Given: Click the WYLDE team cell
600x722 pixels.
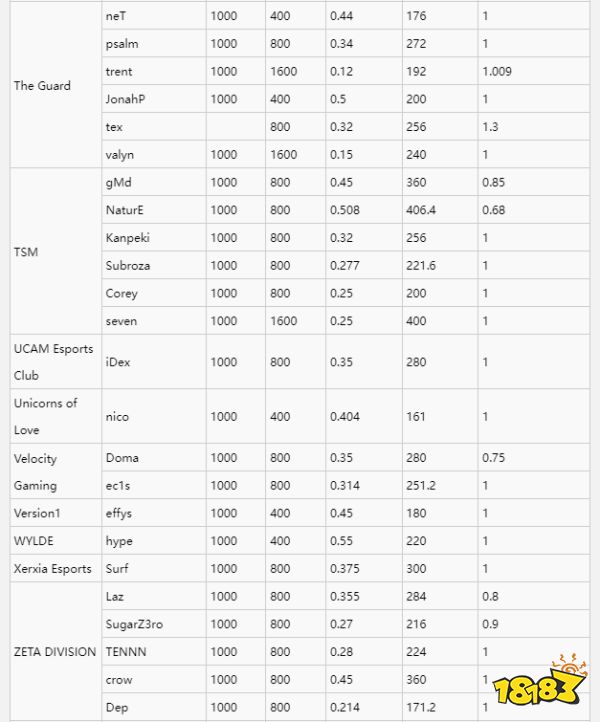Looking at the screenshot, I should tap(34, 541).
